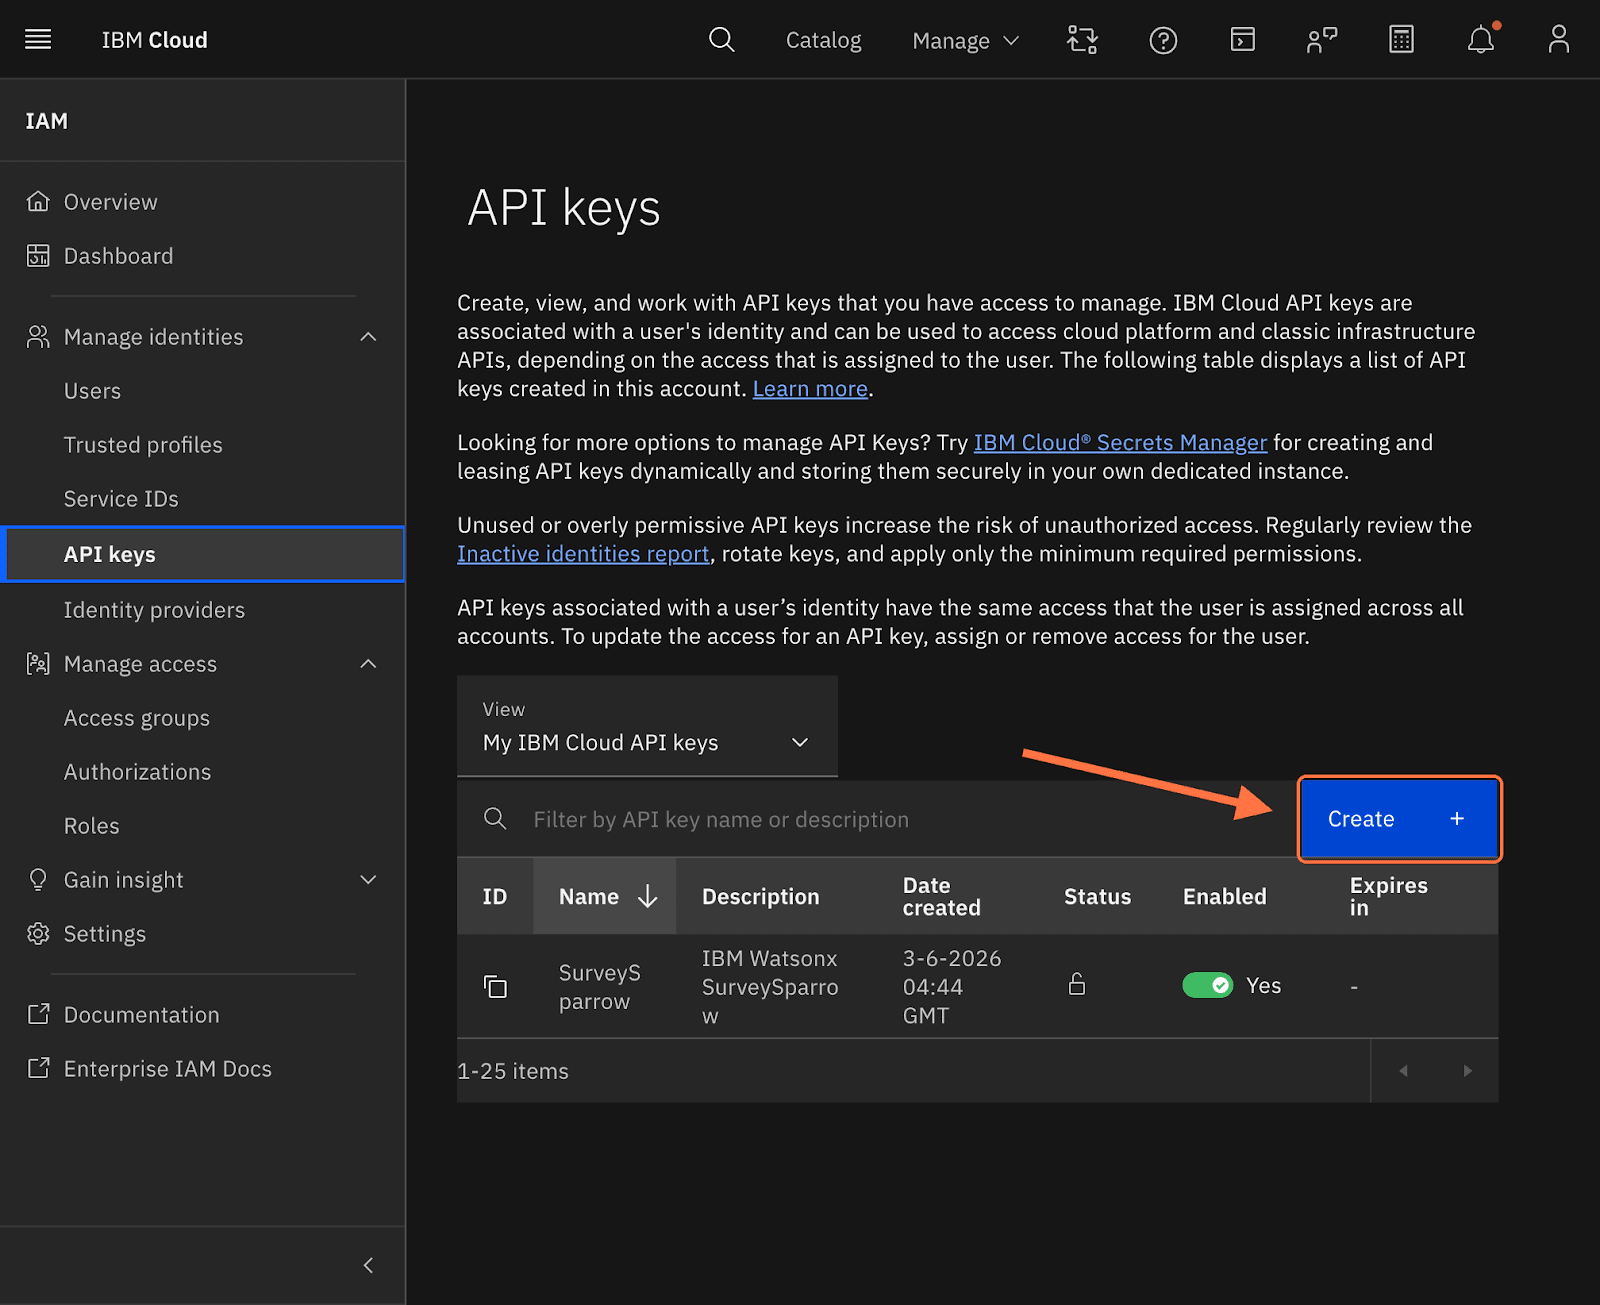This screenshot has height=1305, width=1600.
Task: Open the Inactive identities report link
Action: point(583,554)
